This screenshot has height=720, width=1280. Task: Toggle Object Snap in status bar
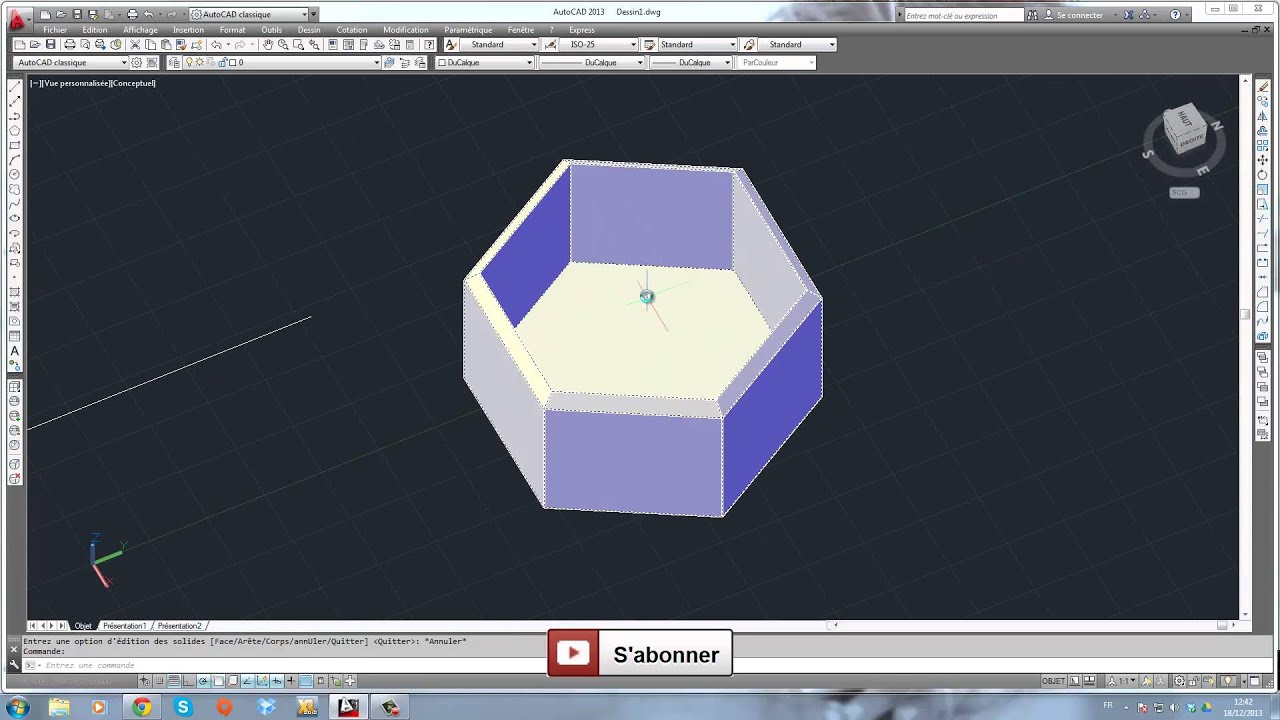coord(218,681)
